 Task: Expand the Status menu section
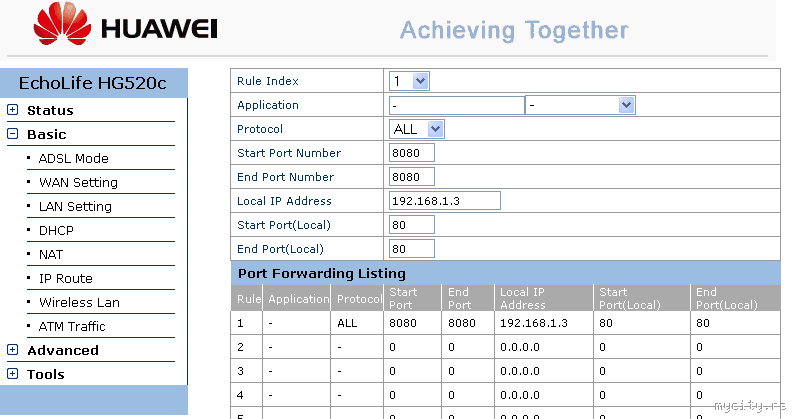pos(13,110)
